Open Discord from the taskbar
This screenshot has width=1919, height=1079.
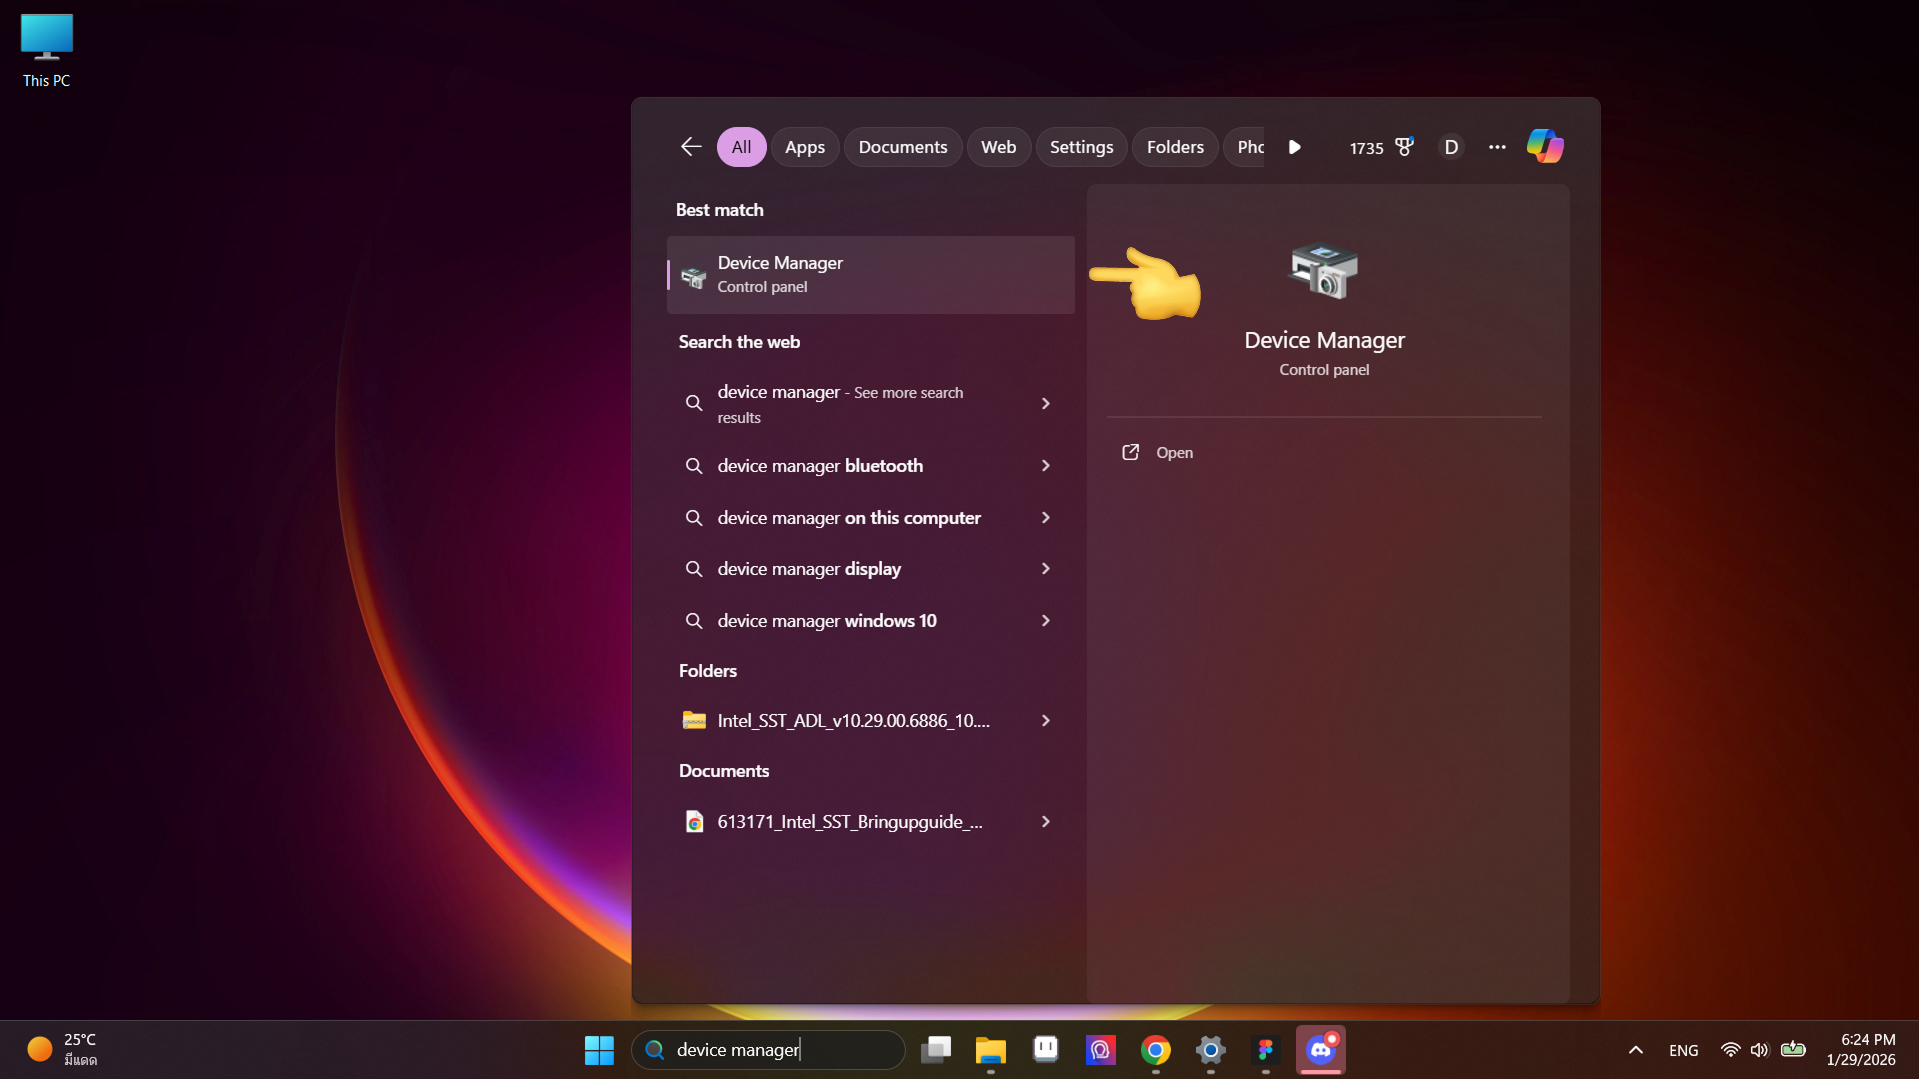pos(1320,1050)
